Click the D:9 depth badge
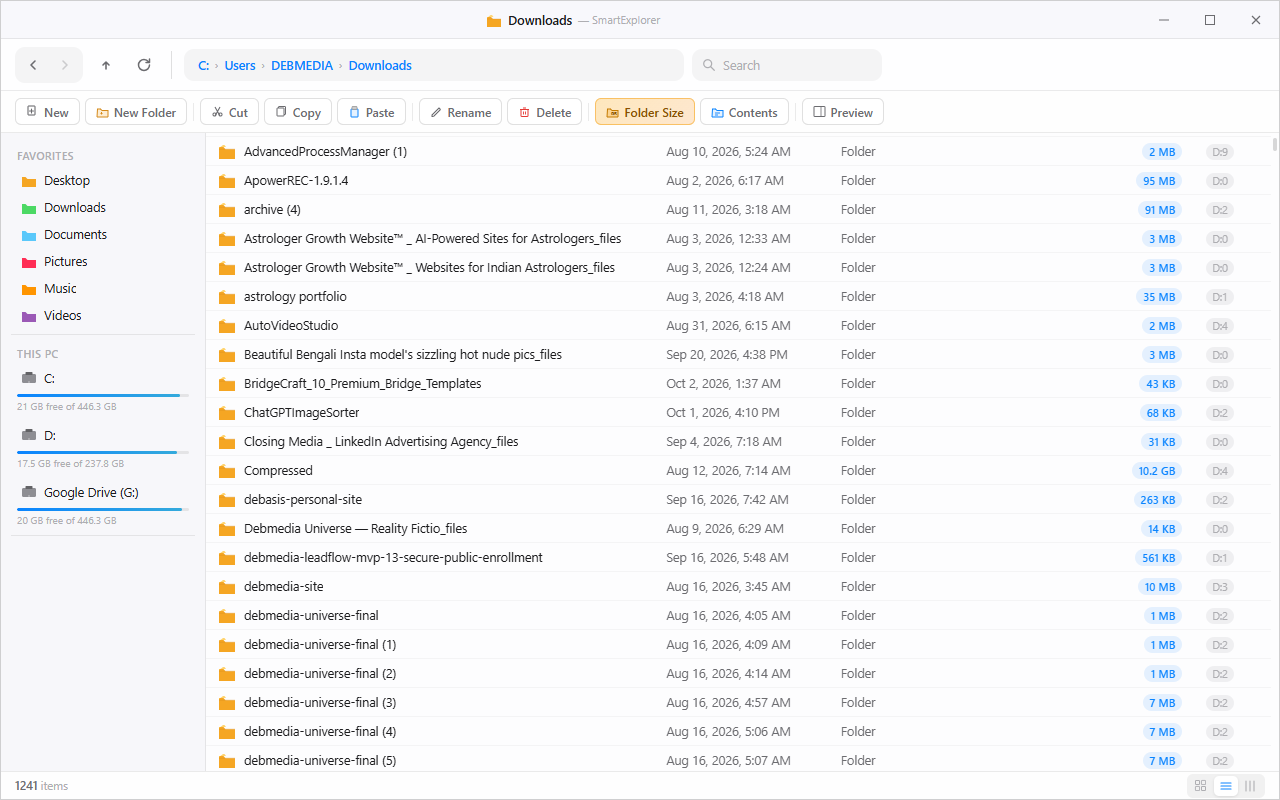This screenshot has width=1280, height=800. tap(1220, 152)
